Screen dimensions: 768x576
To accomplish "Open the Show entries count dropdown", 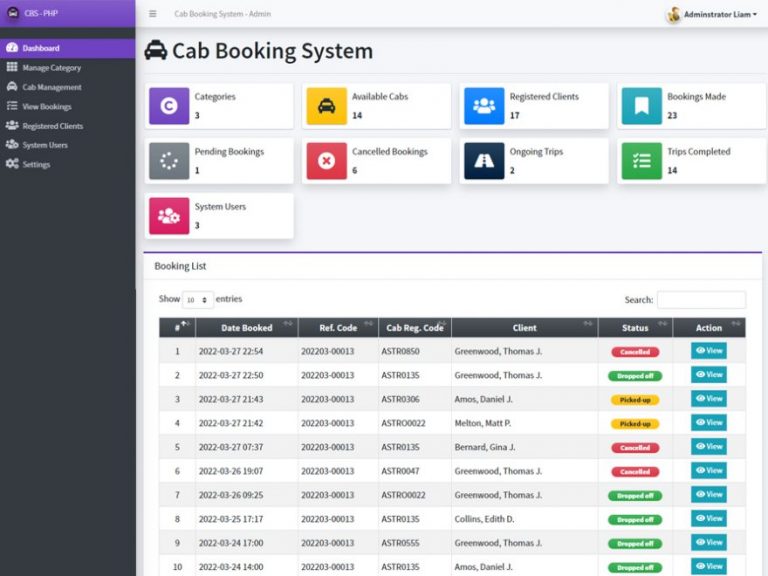I will [198, 300].
